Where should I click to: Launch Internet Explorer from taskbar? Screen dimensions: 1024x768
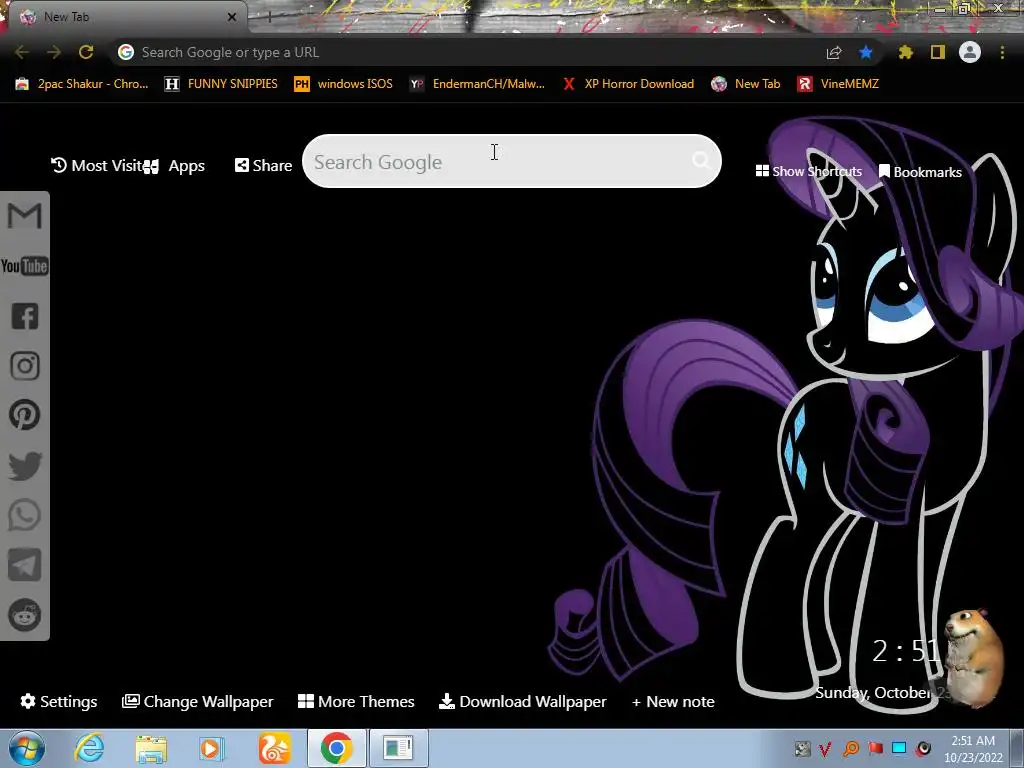89,748
